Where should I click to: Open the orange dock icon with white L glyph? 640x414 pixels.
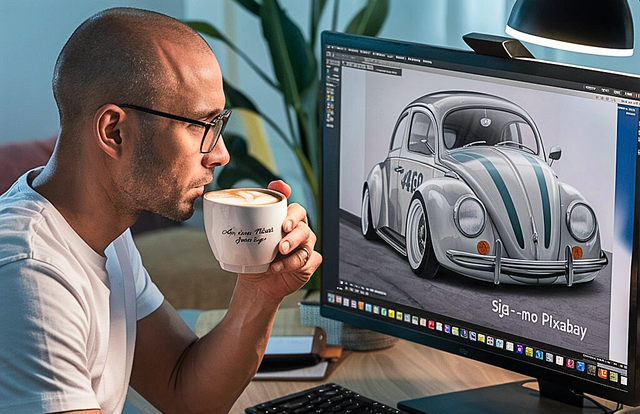pos(602,373)
